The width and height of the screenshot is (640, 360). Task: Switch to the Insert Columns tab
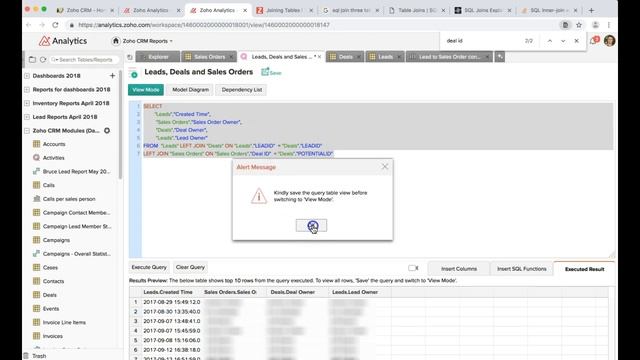pyautogui.click(x=459, y=269)
